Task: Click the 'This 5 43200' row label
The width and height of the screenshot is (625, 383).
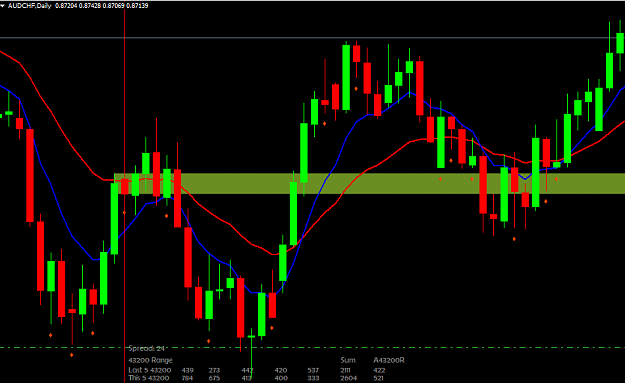Action: pos(149,378)
